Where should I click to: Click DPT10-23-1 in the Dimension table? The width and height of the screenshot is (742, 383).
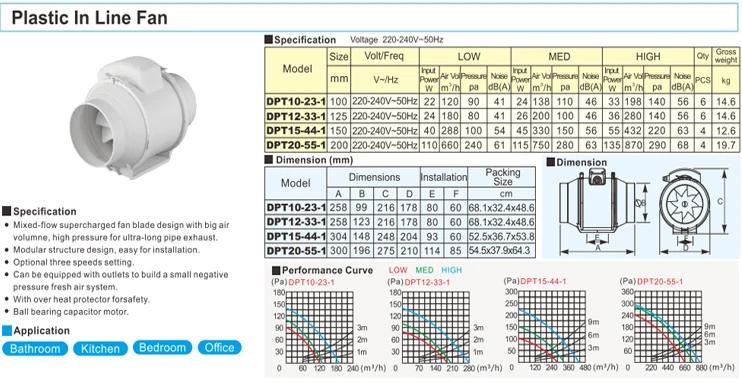click(x=296, y=207)
